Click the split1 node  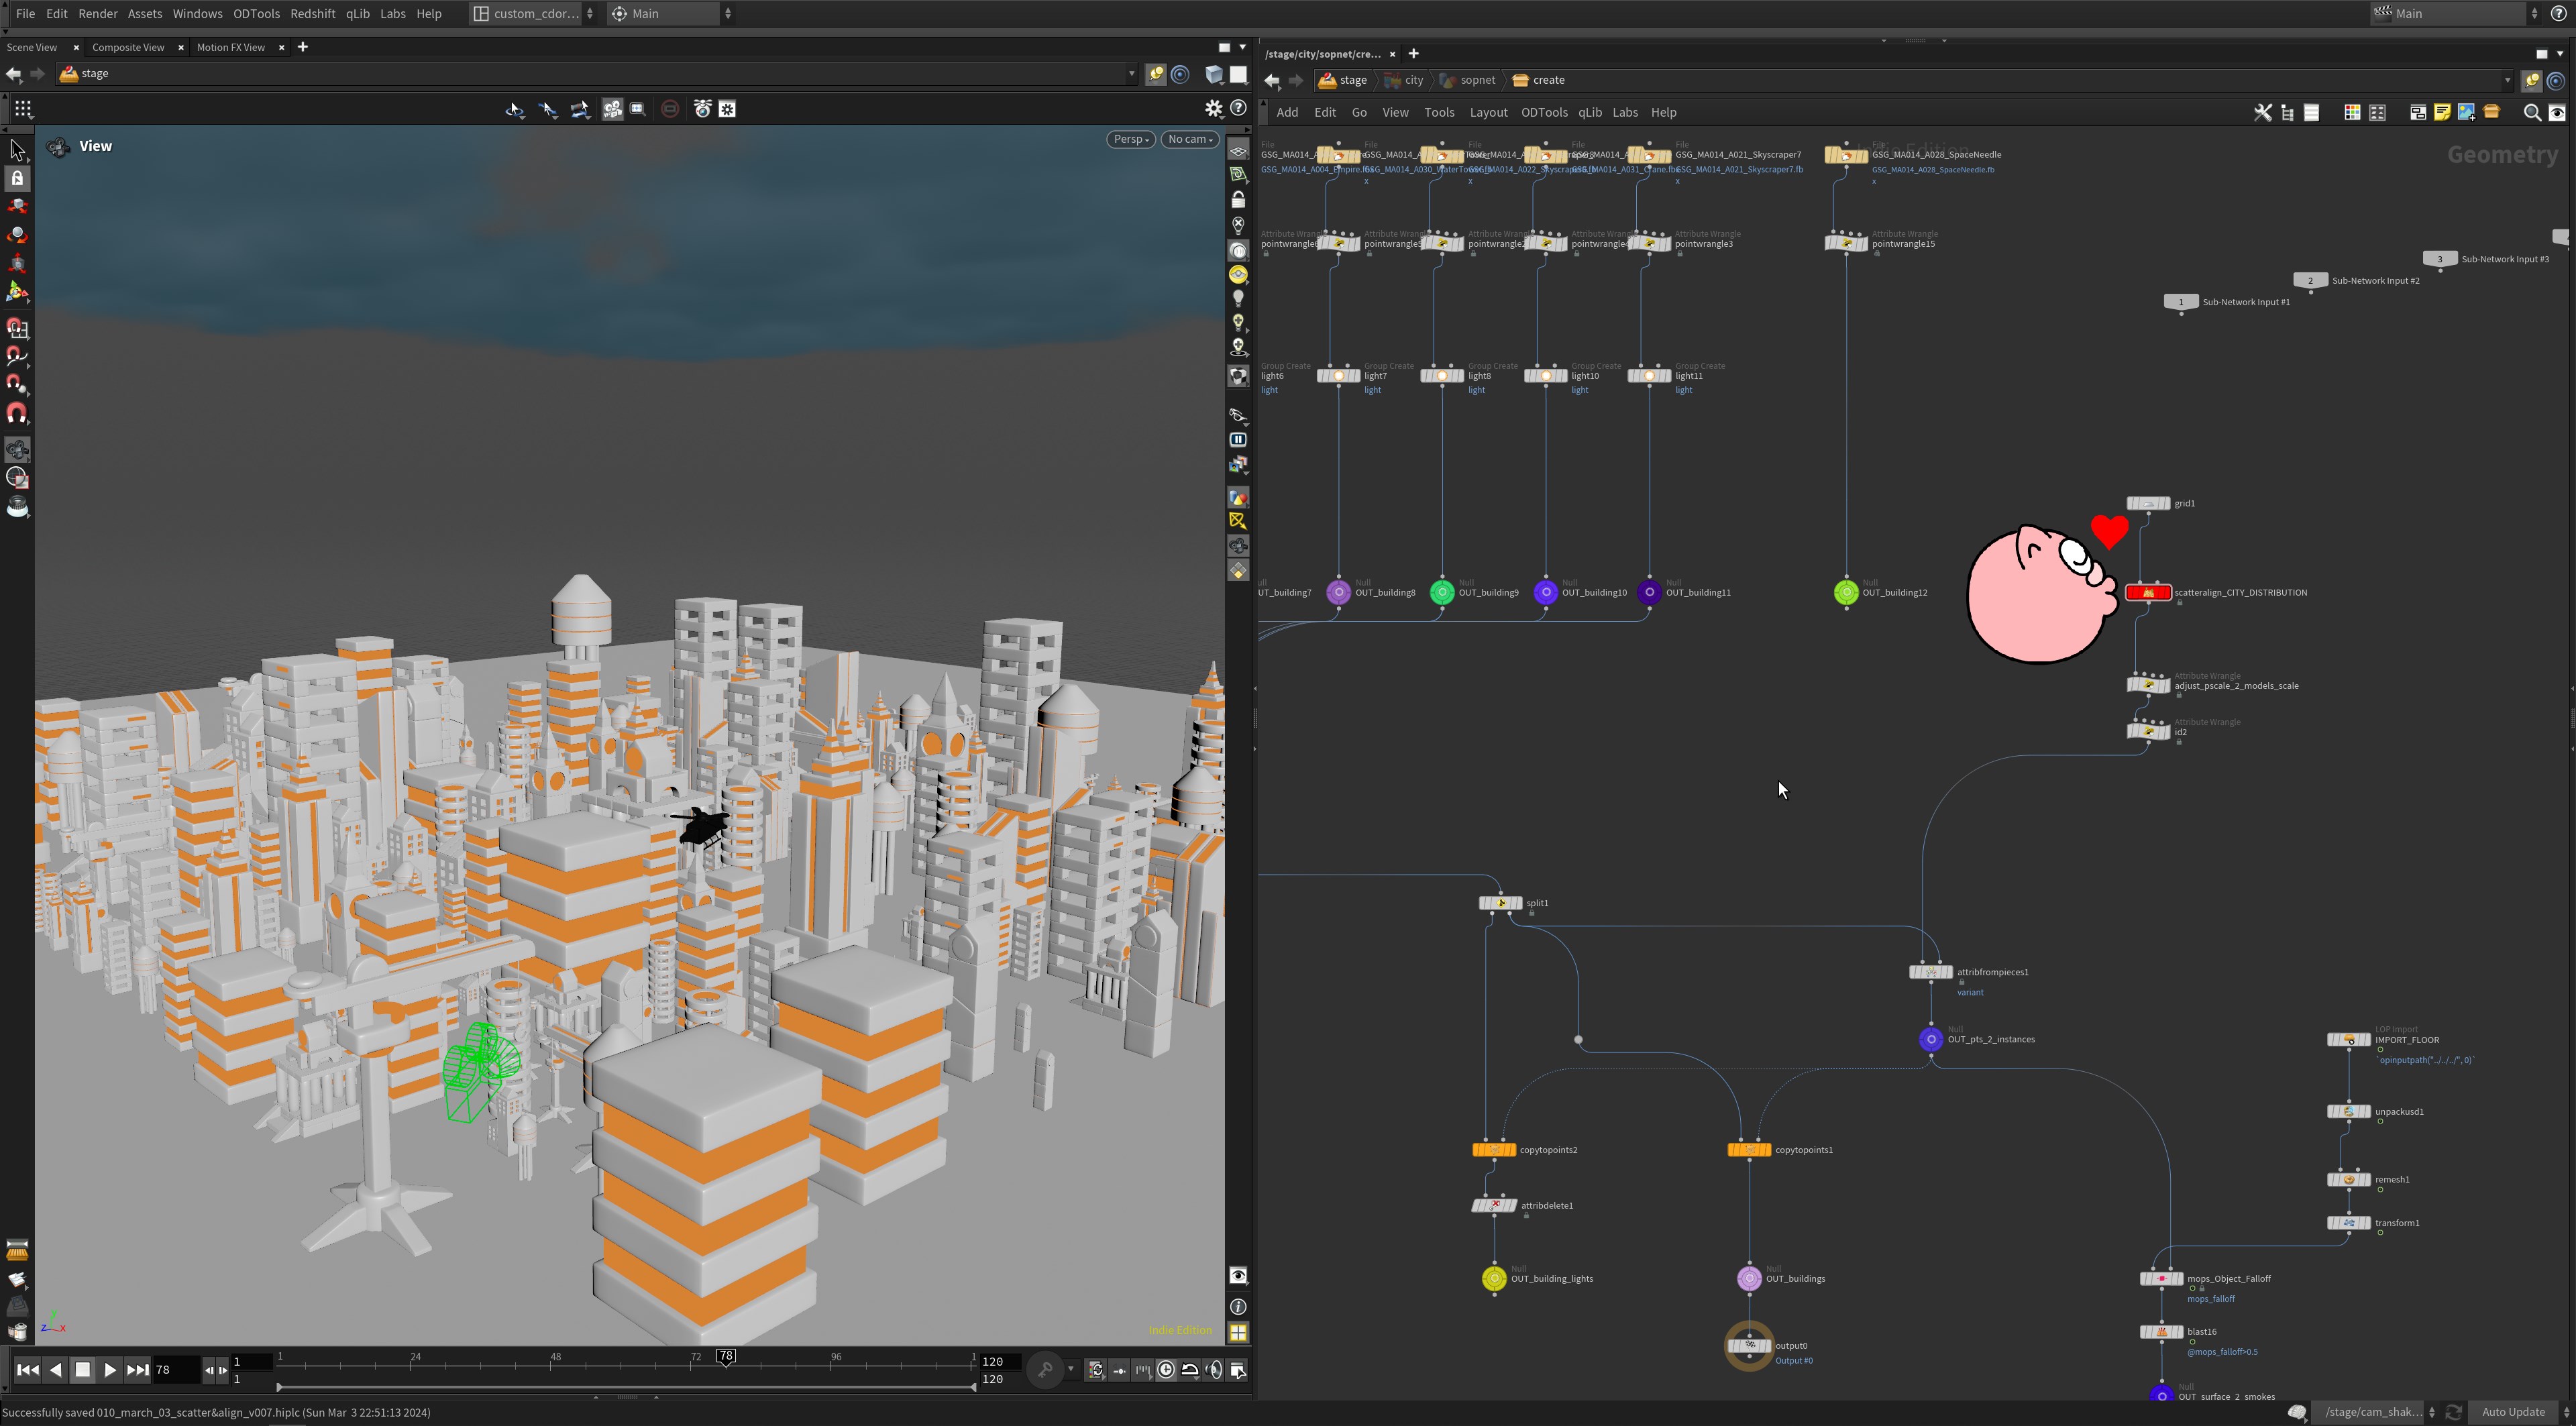pos(1500,903)
